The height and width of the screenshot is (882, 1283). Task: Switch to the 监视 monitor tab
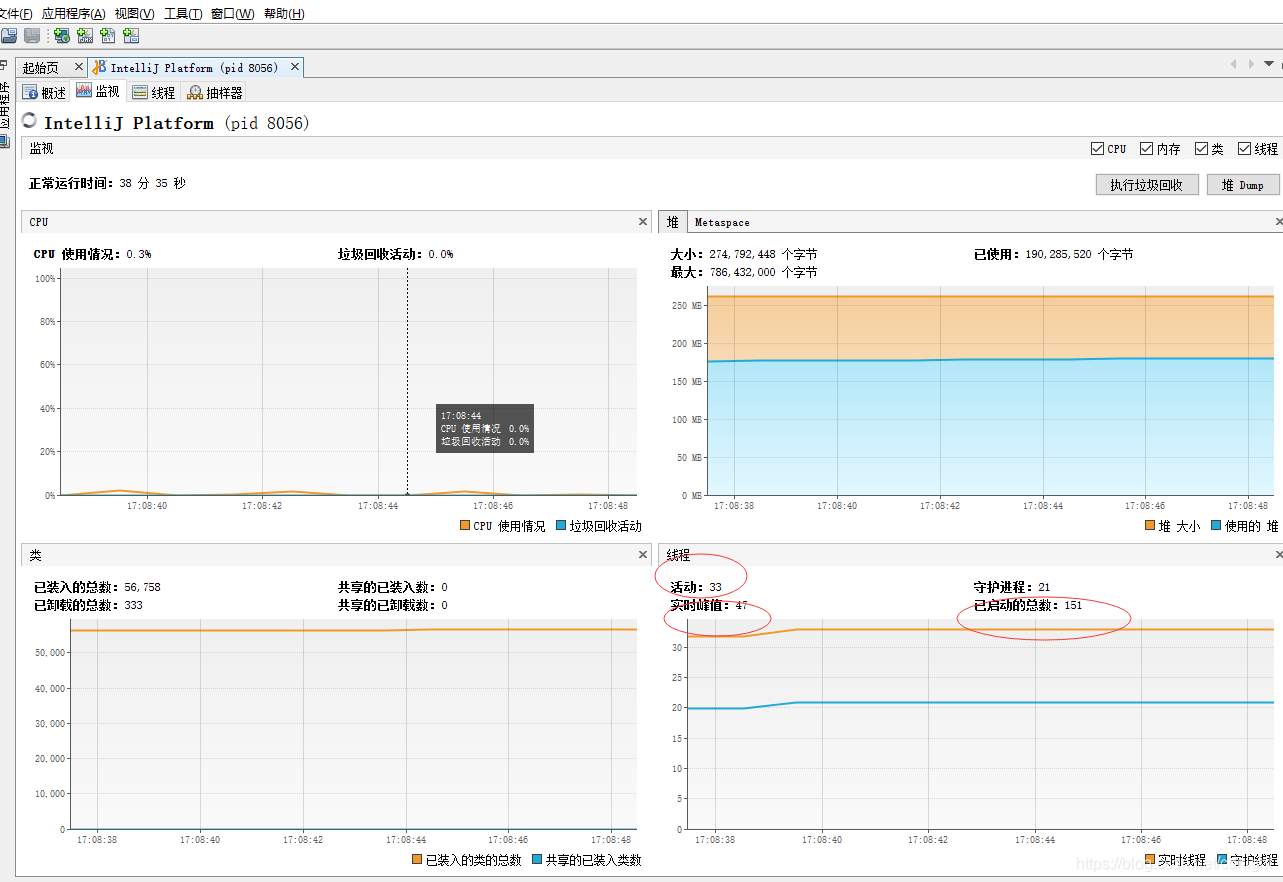98,92
